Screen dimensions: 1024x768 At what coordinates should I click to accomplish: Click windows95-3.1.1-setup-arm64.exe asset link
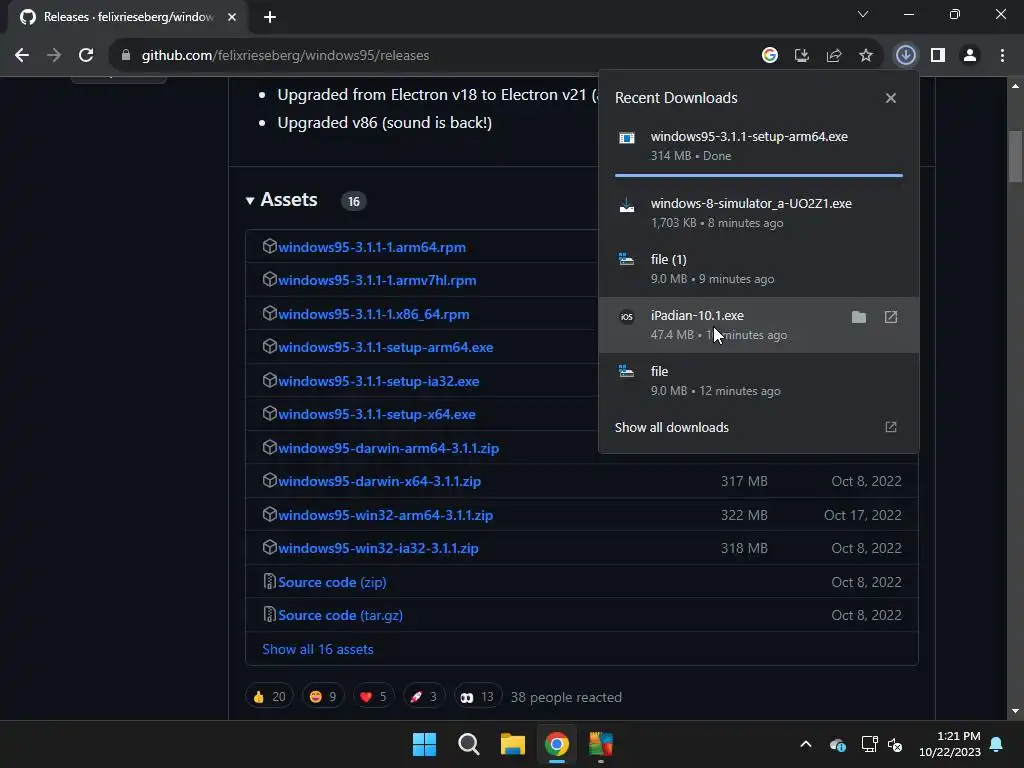(x=385, y=347)
